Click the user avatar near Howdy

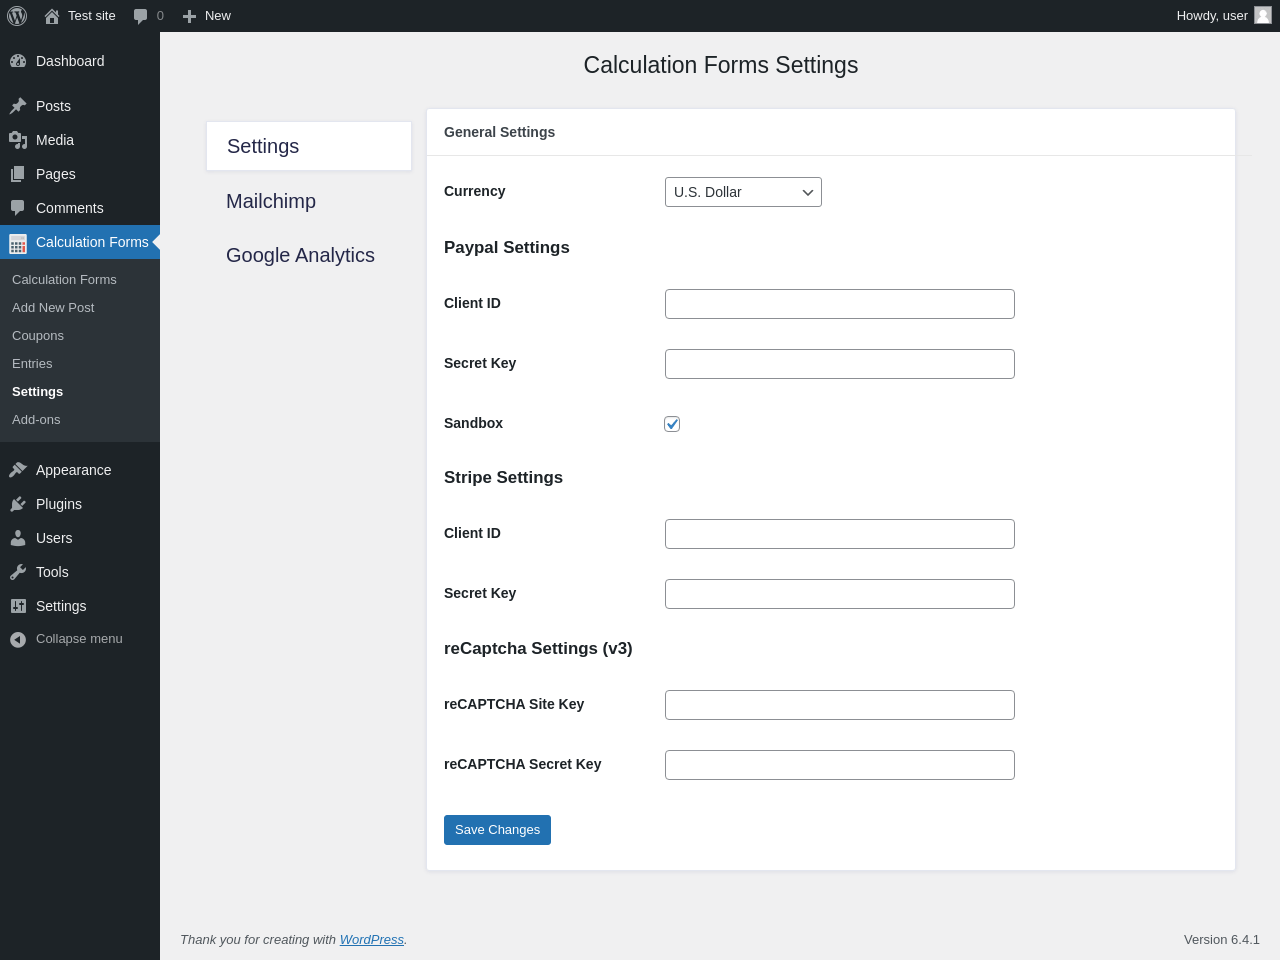(1263, 15)
